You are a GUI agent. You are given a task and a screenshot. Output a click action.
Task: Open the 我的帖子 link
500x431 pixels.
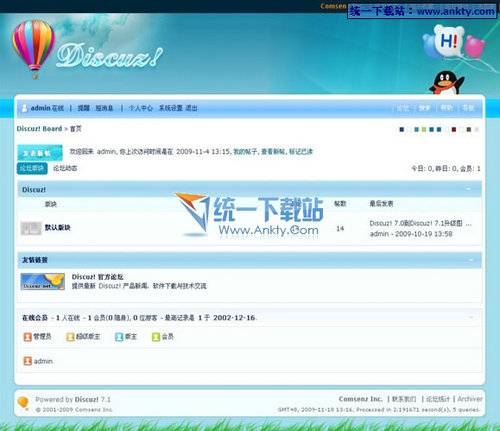coord(245,152)
